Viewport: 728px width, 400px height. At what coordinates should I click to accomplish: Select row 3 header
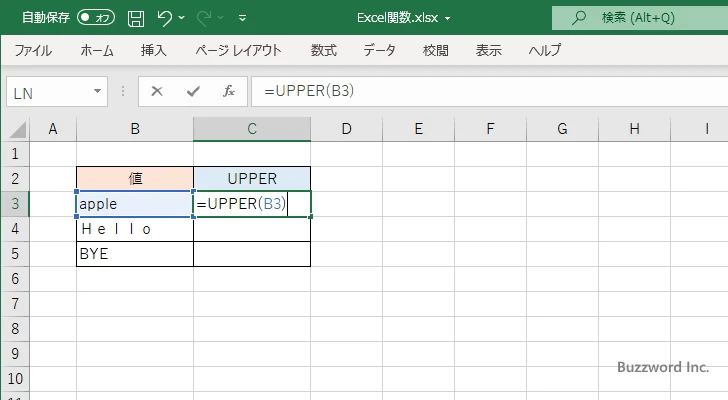[15, 204]
